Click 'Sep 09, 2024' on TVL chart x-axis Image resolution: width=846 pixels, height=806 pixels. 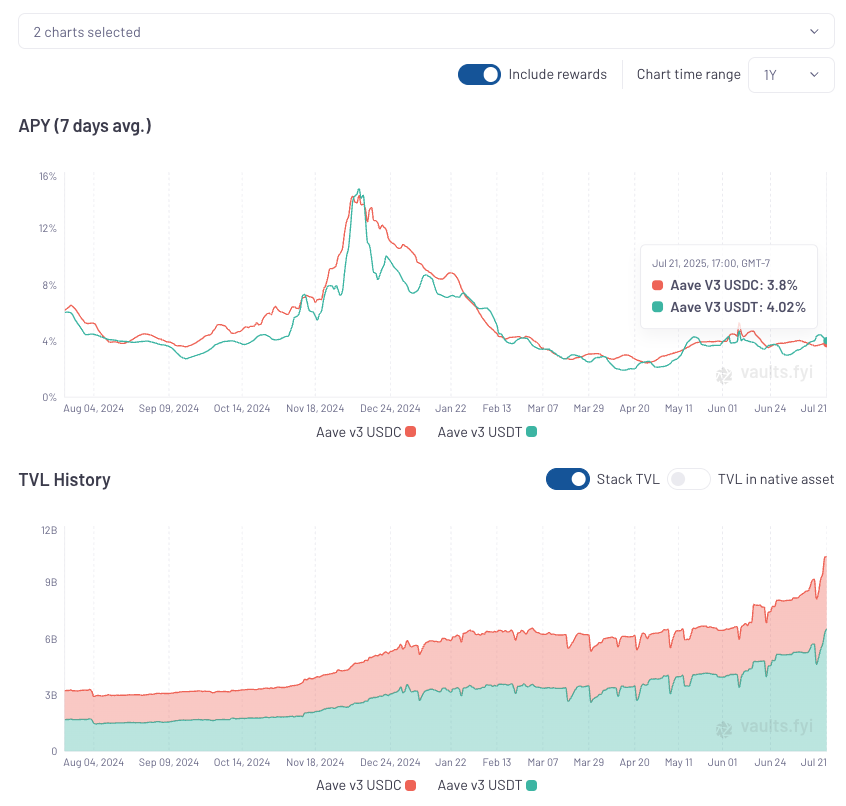point(169,762)
